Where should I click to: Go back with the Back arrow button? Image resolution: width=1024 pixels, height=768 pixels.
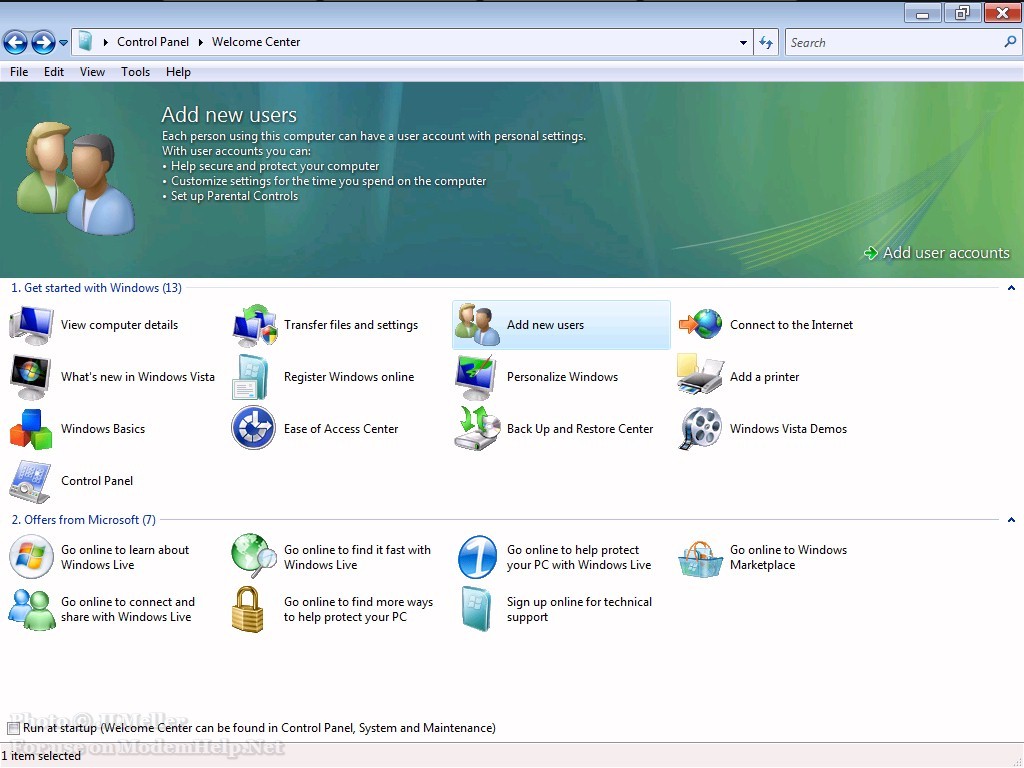point(15,42)
